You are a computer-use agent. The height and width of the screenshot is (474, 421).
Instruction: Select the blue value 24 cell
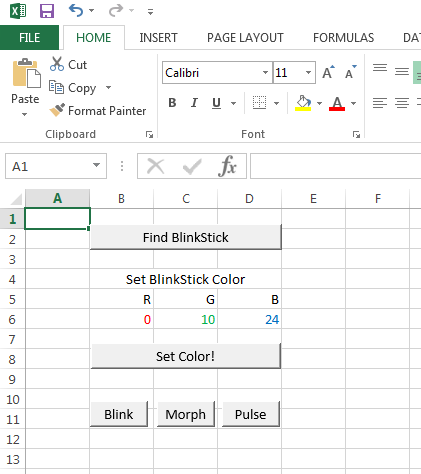(x=250, y=319)
